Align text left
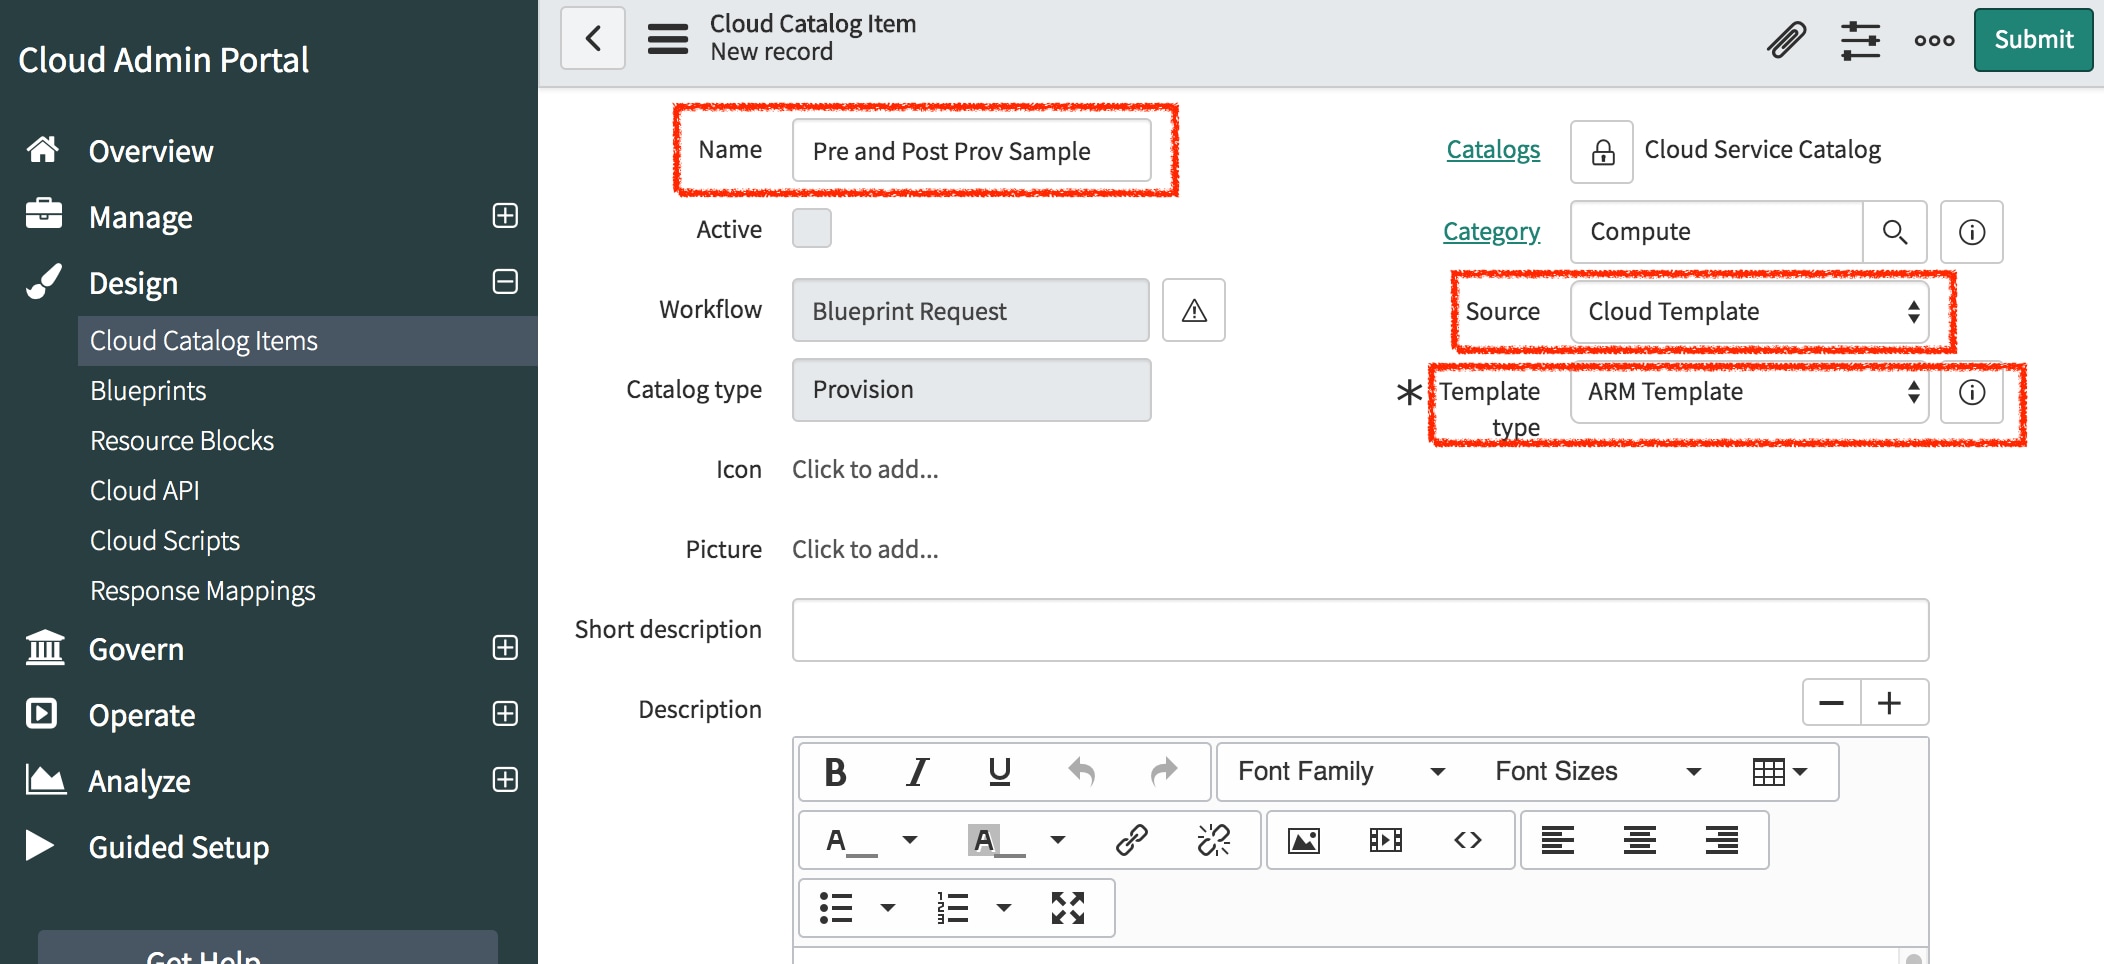This screenshot has width=2104, height=964. (x=1558, y=841)
